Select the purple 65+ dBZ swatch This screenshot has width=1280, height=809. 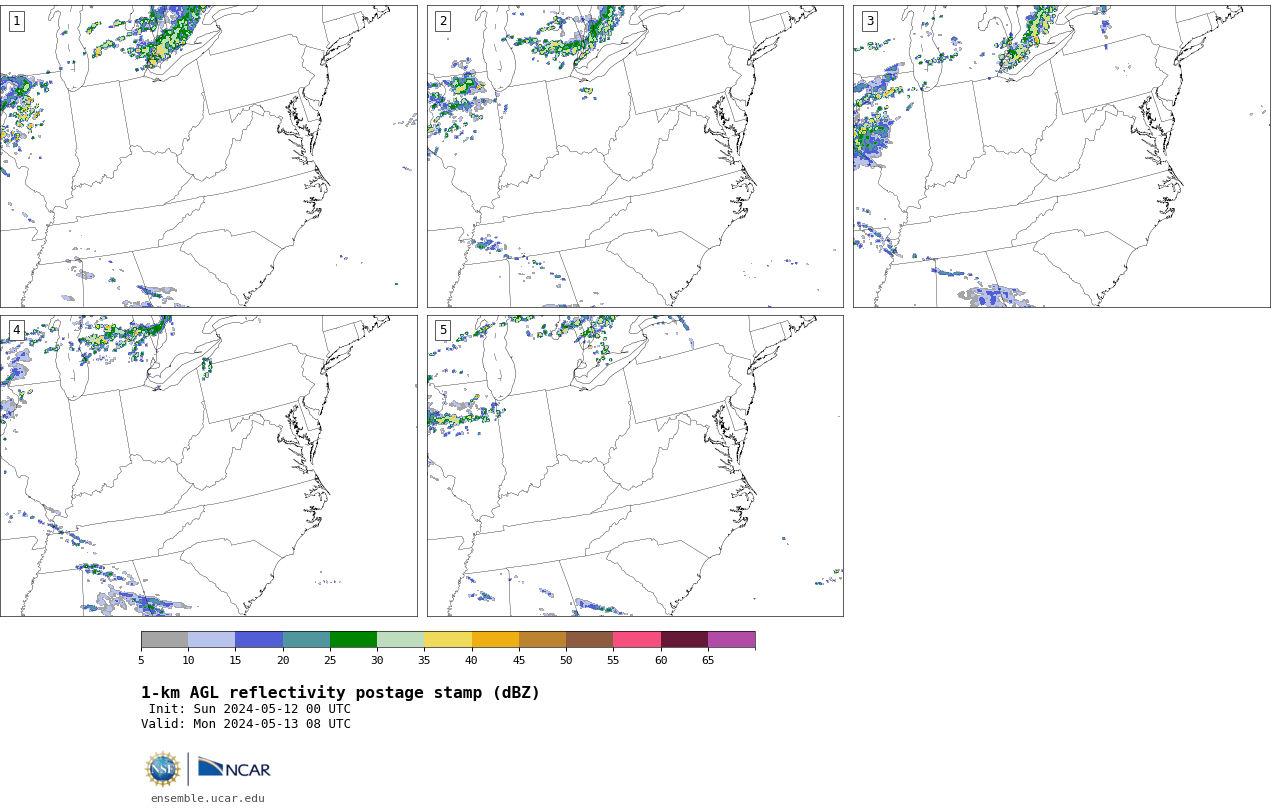732,640
